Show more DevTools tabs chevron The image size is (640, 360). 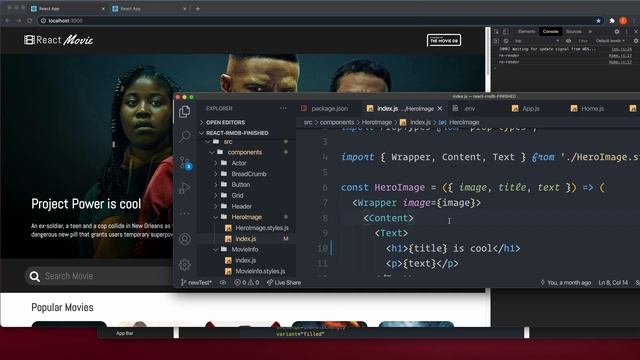coord(590,31)
